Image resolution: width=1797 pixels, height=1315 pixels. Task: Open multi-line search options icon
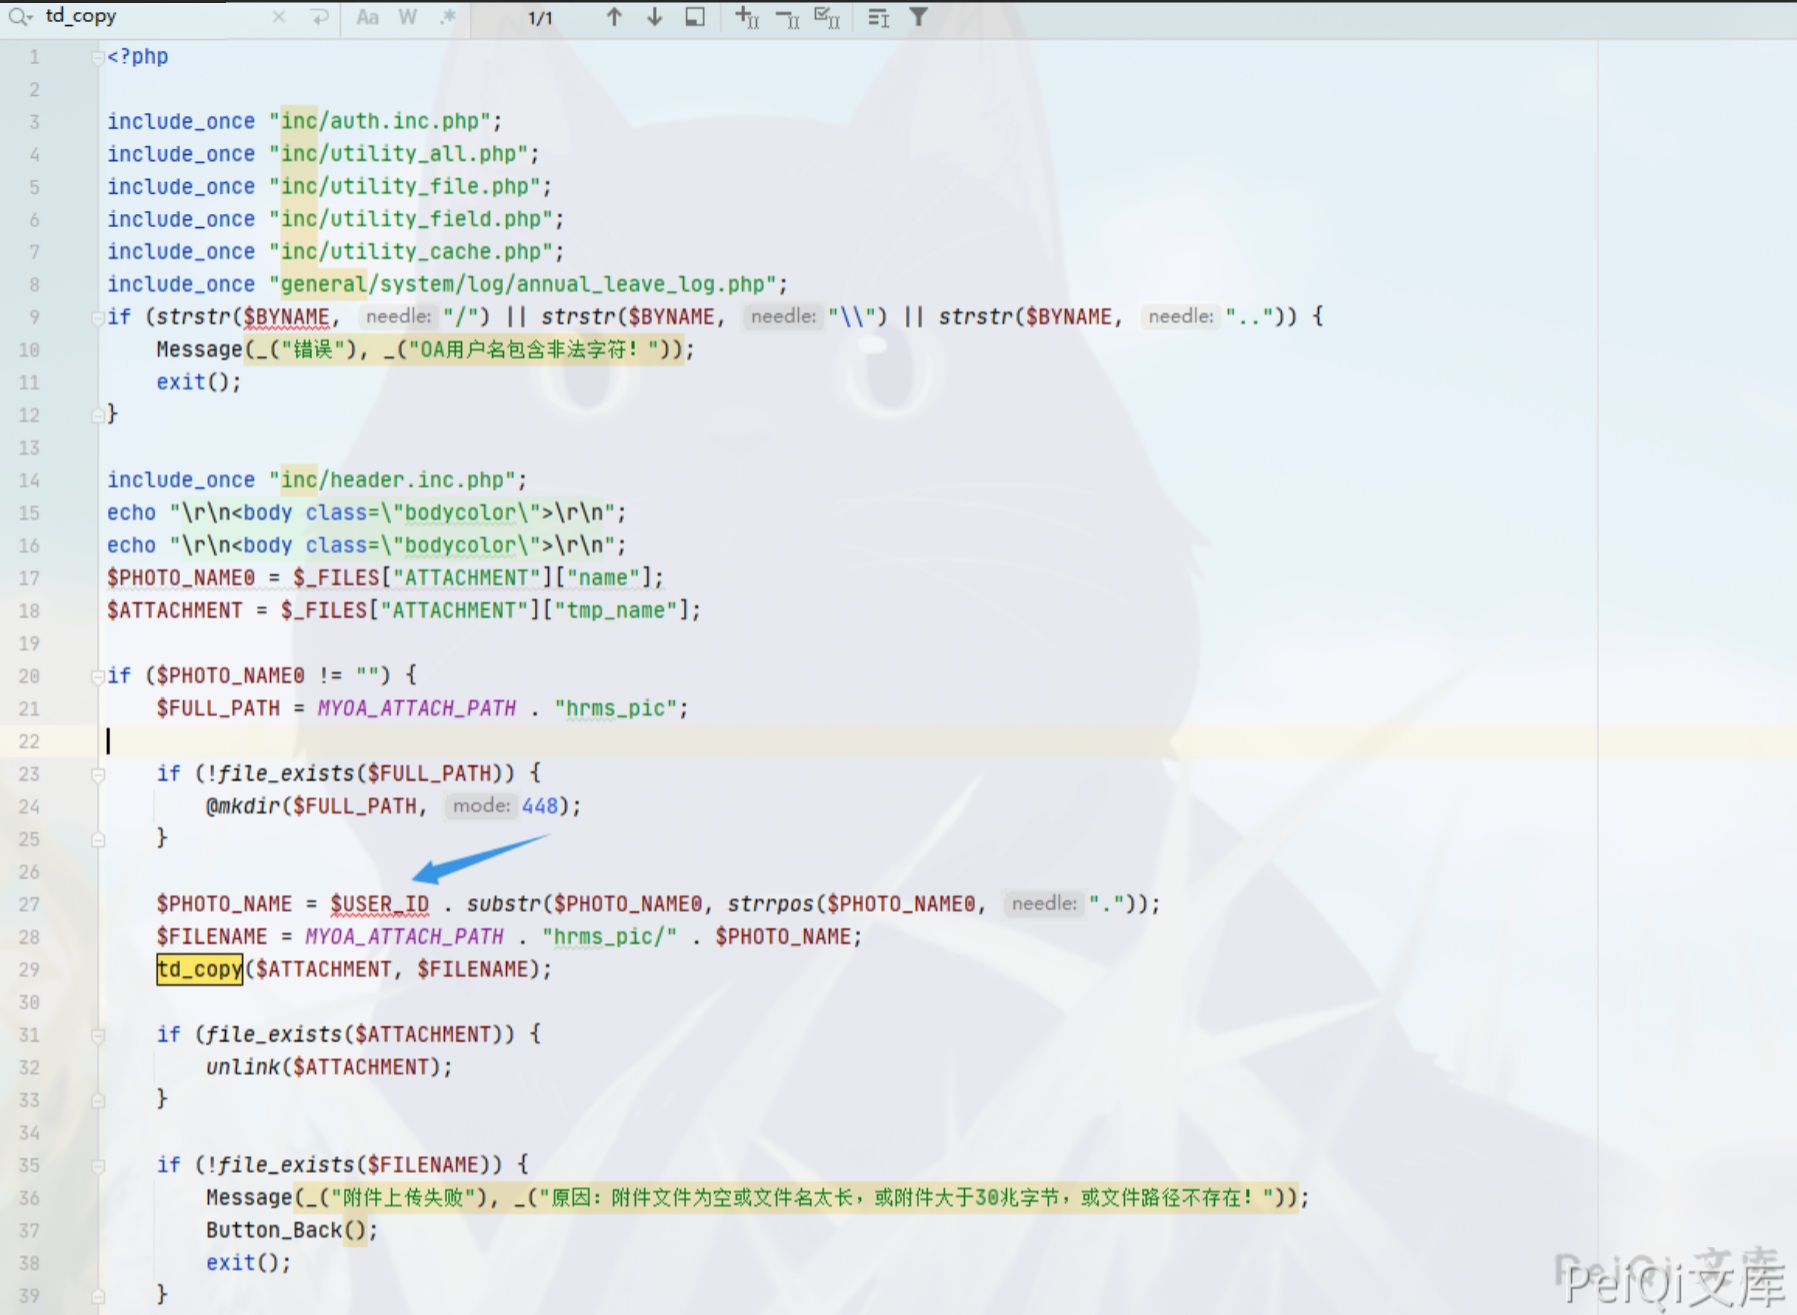[878, 17]
